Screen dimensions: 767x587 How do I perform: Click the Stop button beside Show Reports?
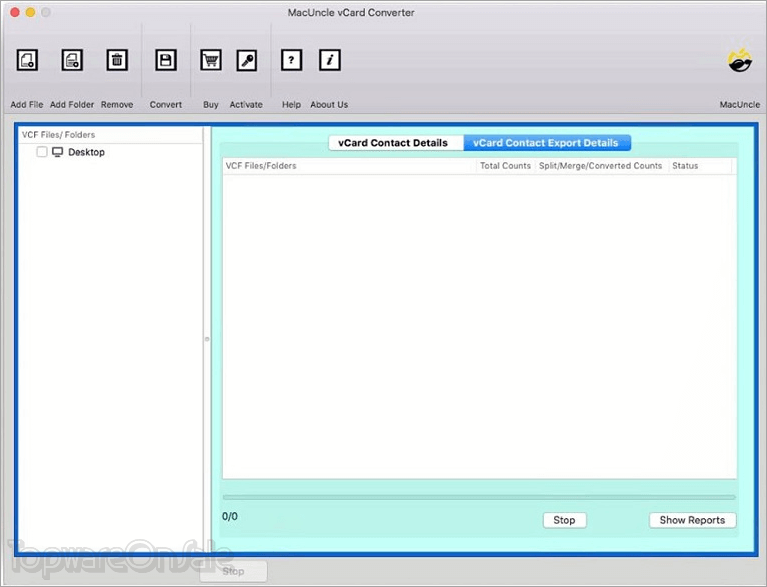coord(564,520)
